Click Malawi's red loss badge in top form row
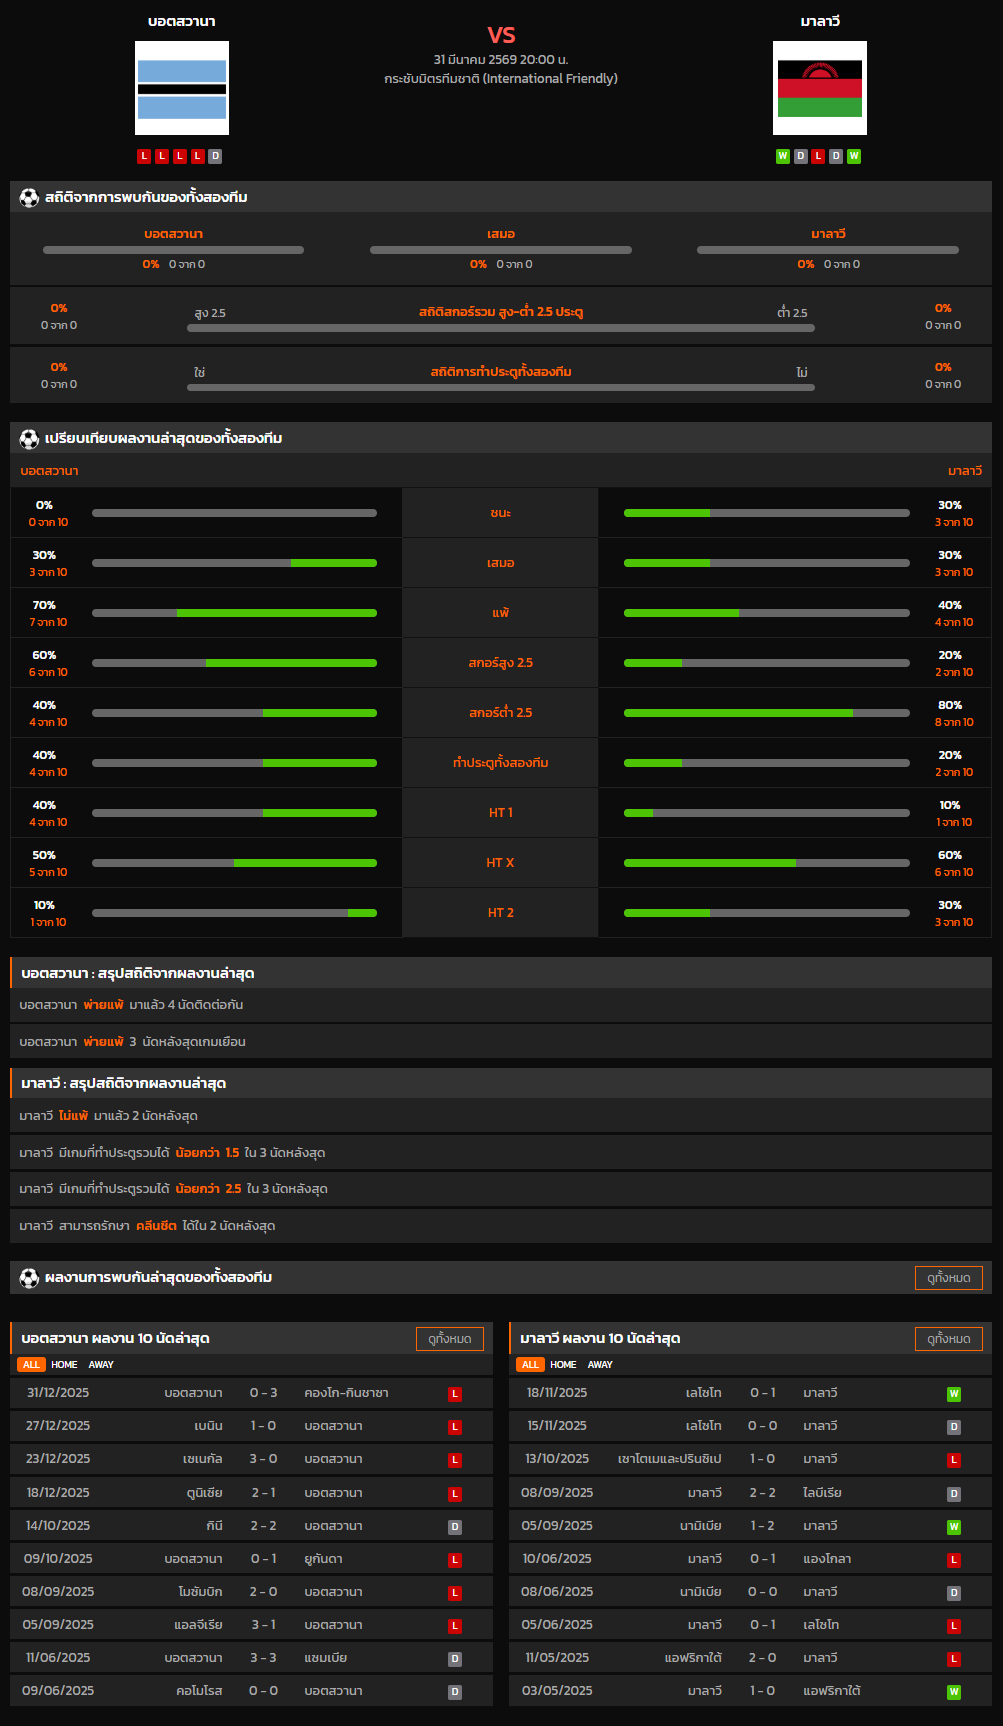This screenshot has height=1726, width=1003. click(x=818, y=156)
